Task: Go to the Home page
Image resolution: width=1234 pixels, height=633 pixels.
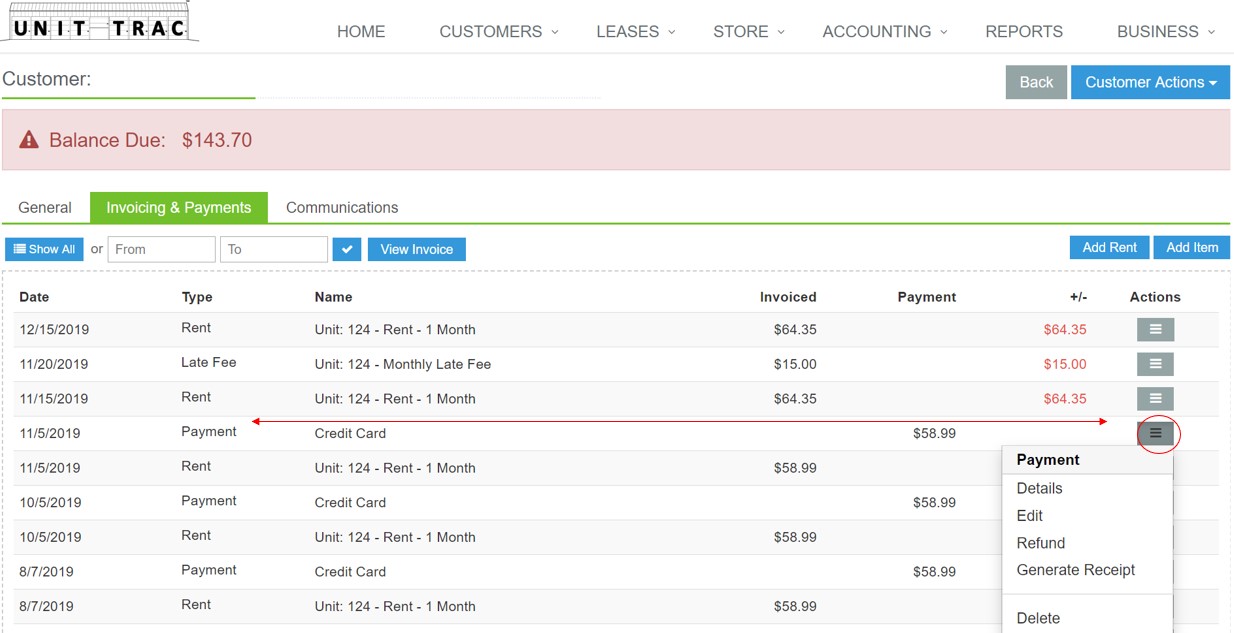Action: click(x=361, y=32)
